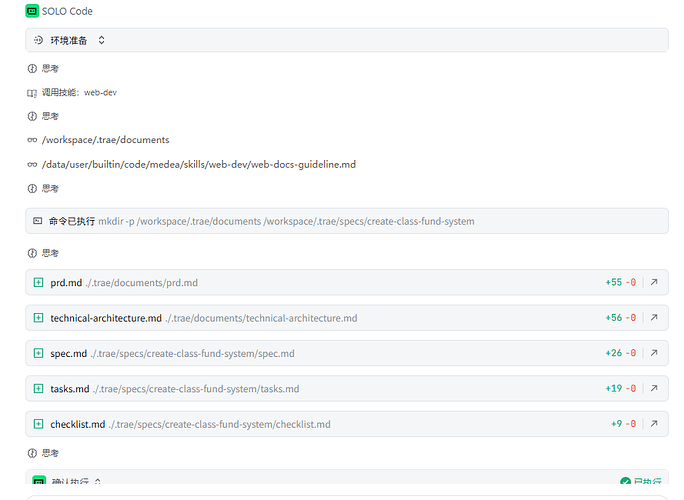Open the prd.md file row

coord(347,282)
